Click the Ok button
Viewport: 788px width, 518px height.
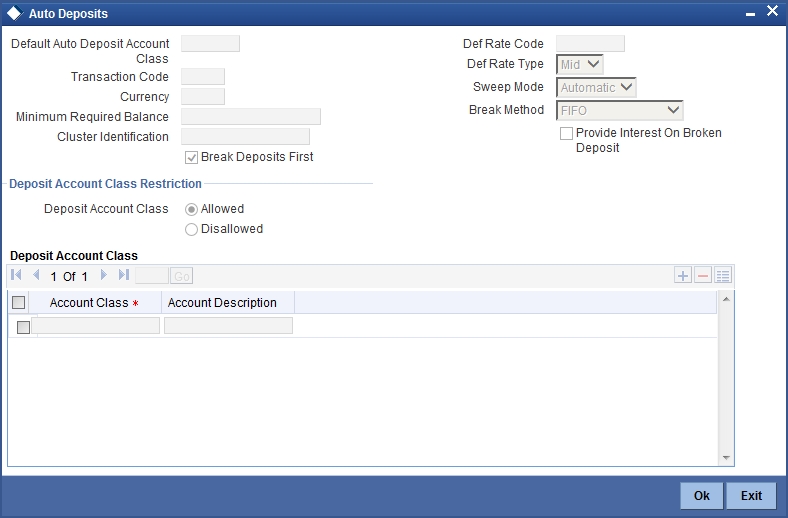tap(702, 495)
